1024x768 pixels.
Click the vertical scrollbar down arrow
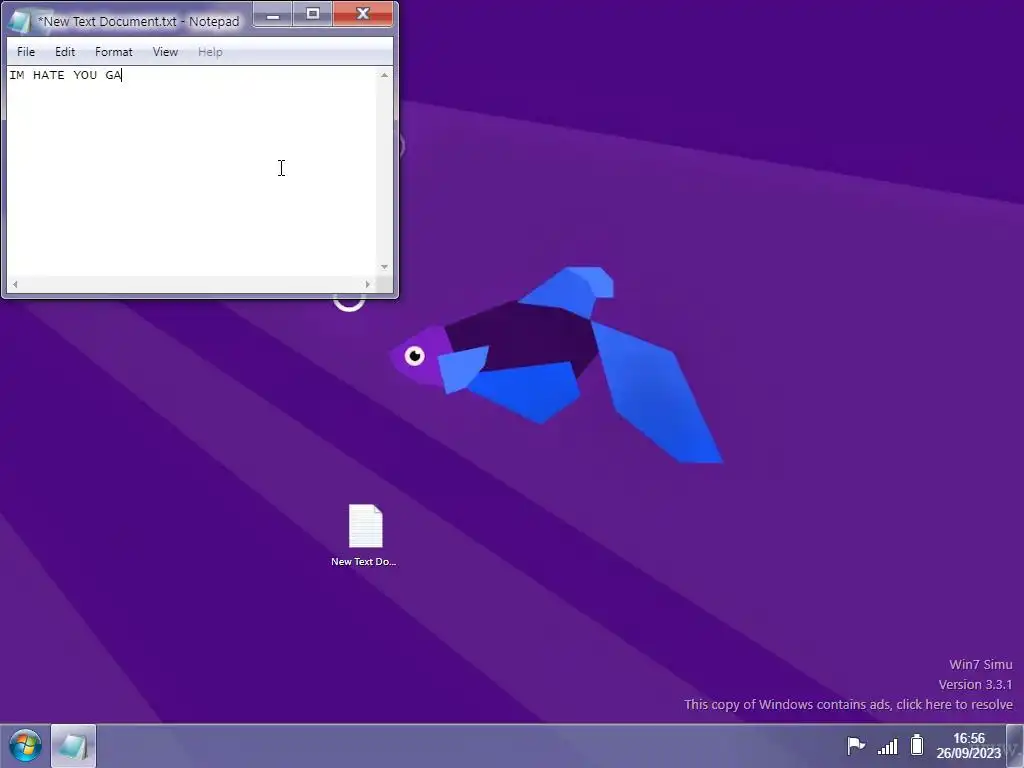coord(384,266)
